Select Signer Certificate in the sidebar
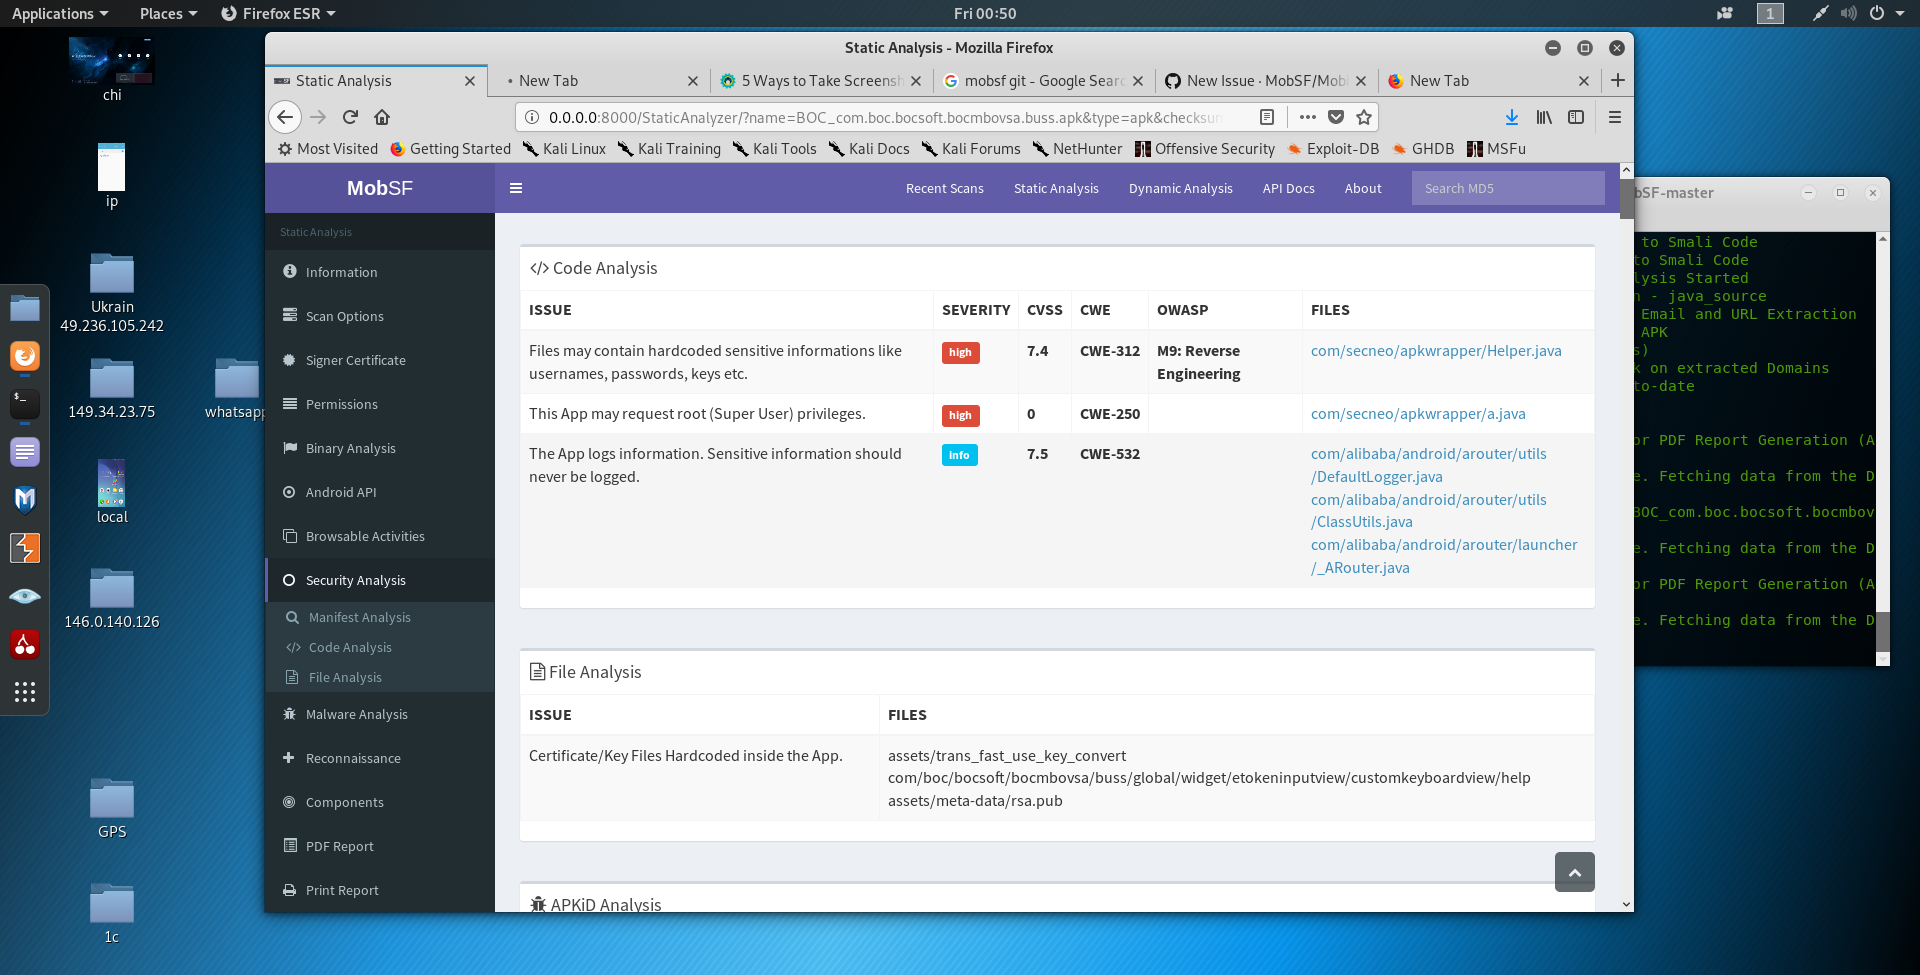1920x975 pixels. (356, 360)
